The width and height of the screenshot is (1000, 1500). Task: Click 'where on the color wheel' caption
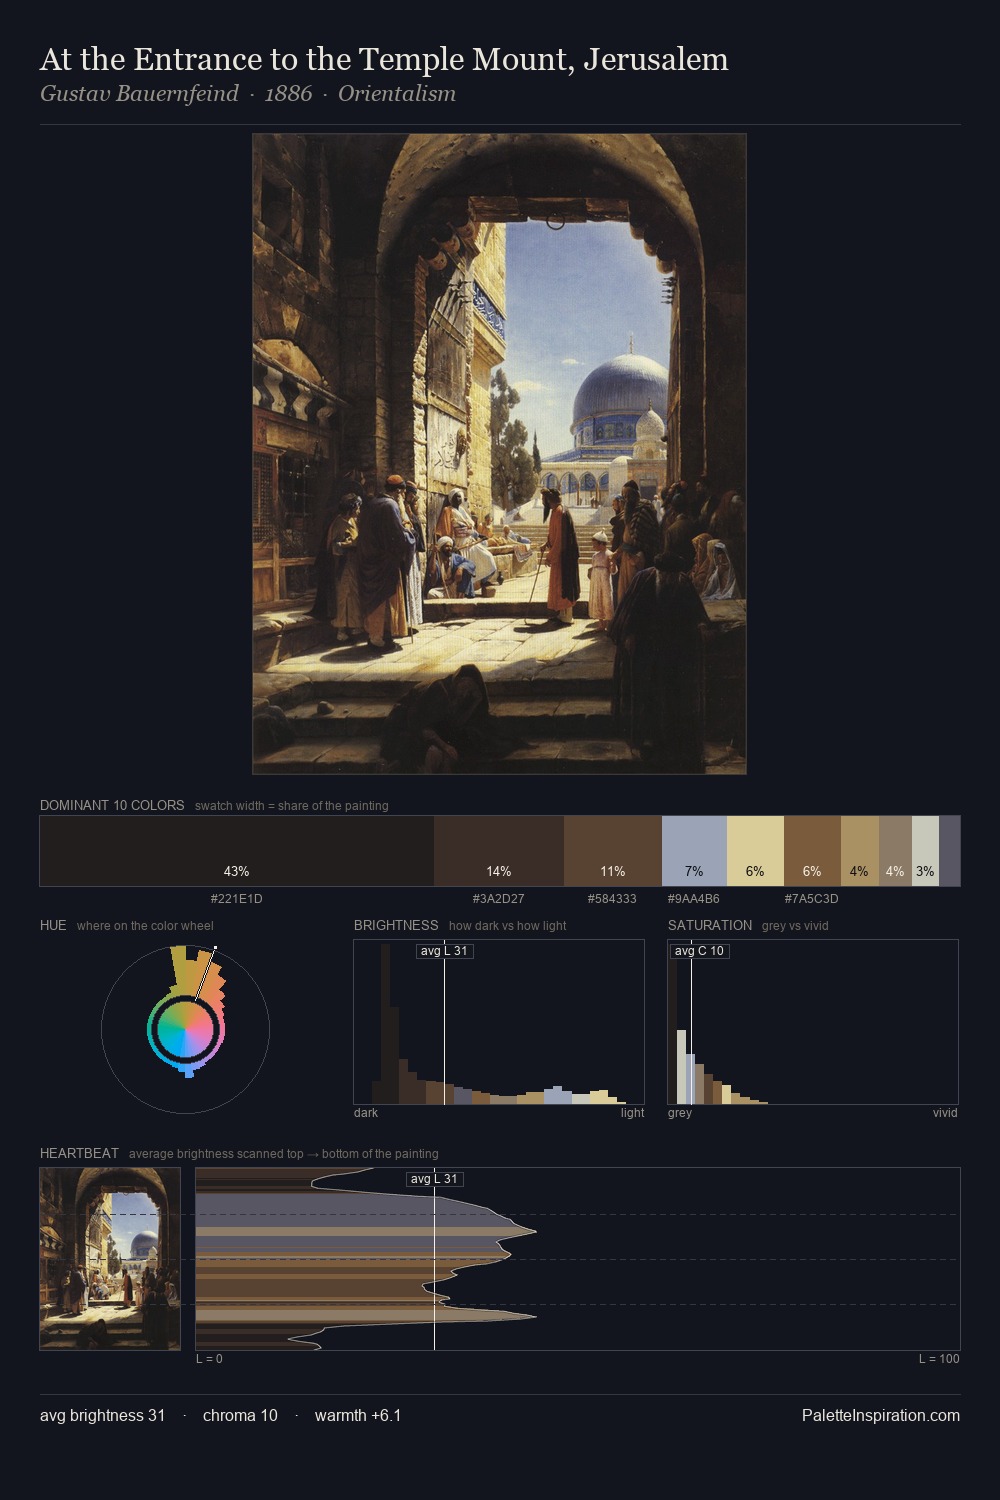coord(145,926)
